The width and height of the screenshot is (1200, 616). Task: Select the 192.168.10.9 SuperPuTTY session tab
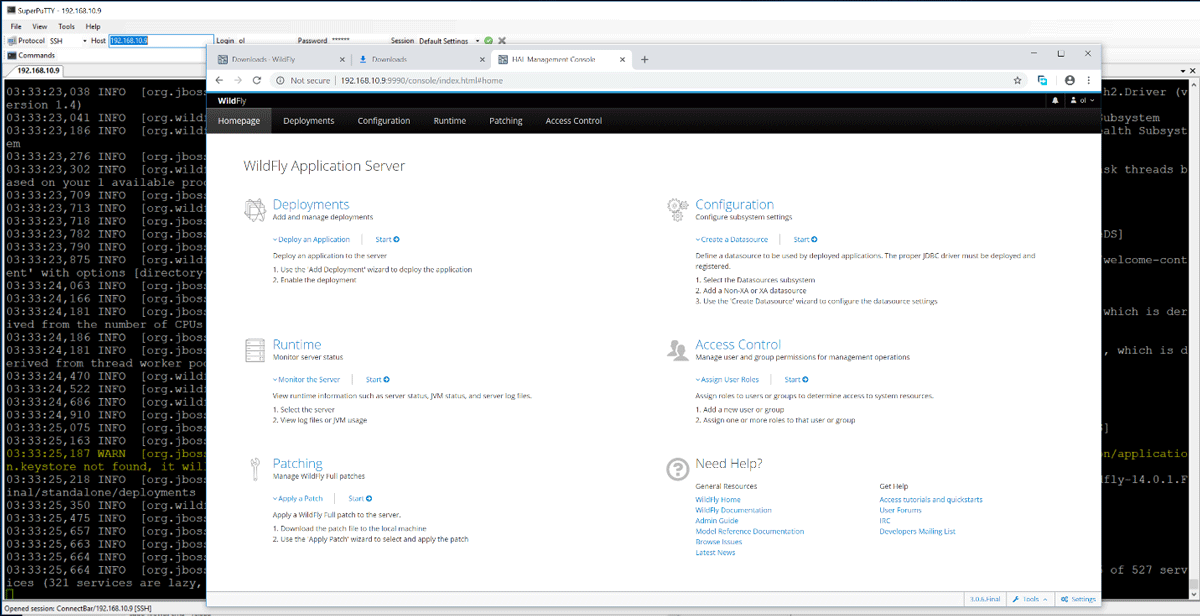tap(38, 71)
